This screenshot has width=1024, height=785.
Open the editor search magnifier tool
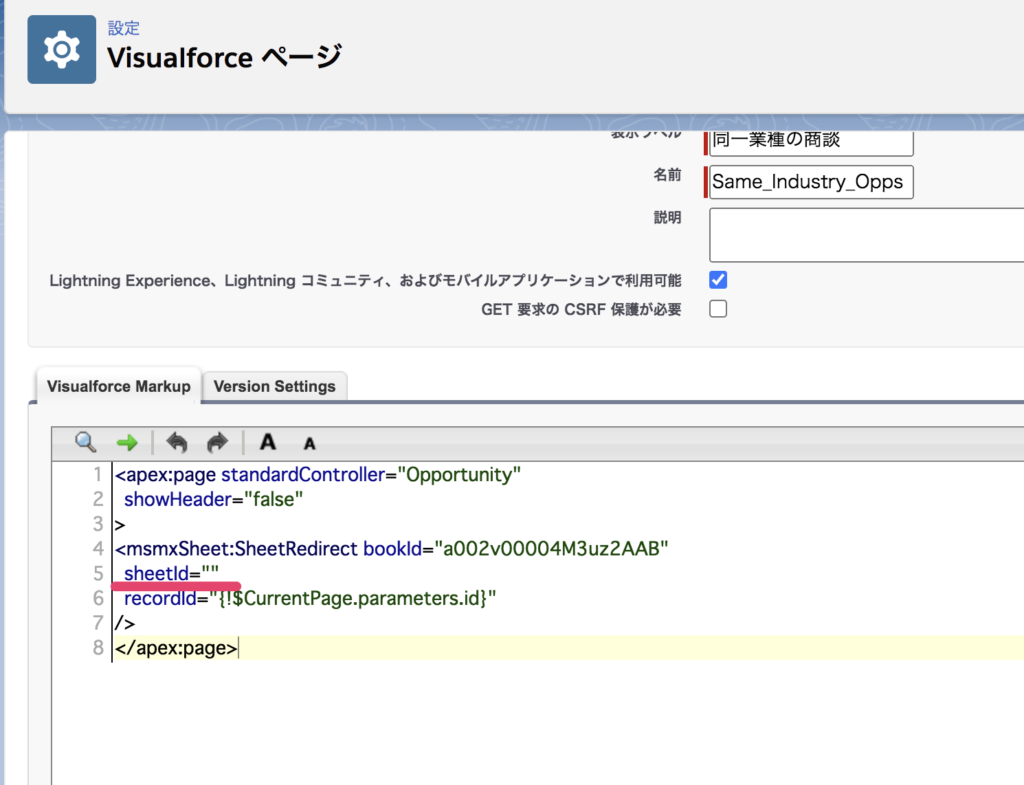pos(86,443)
